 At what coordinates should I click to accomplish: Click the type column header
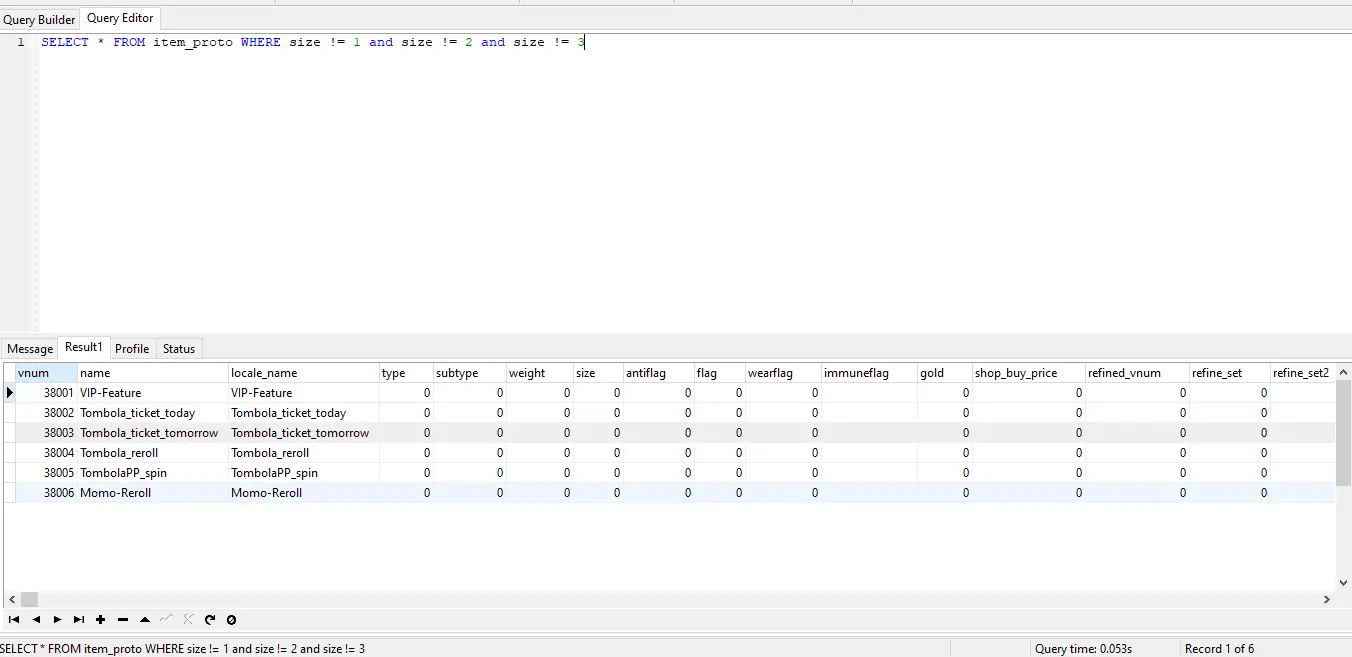coord(406,373)
